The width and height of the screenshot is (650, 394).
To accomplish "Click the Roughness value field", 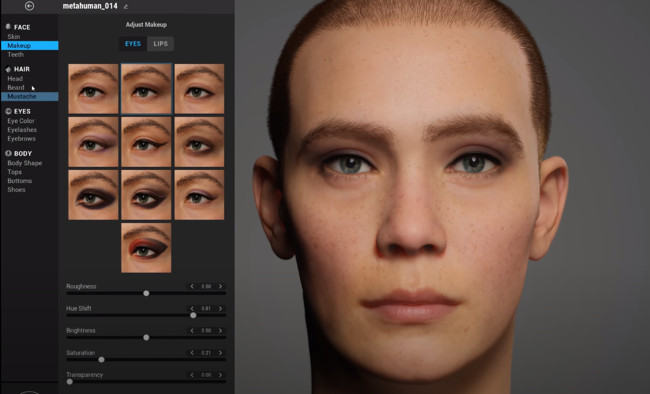I will 206,286.
